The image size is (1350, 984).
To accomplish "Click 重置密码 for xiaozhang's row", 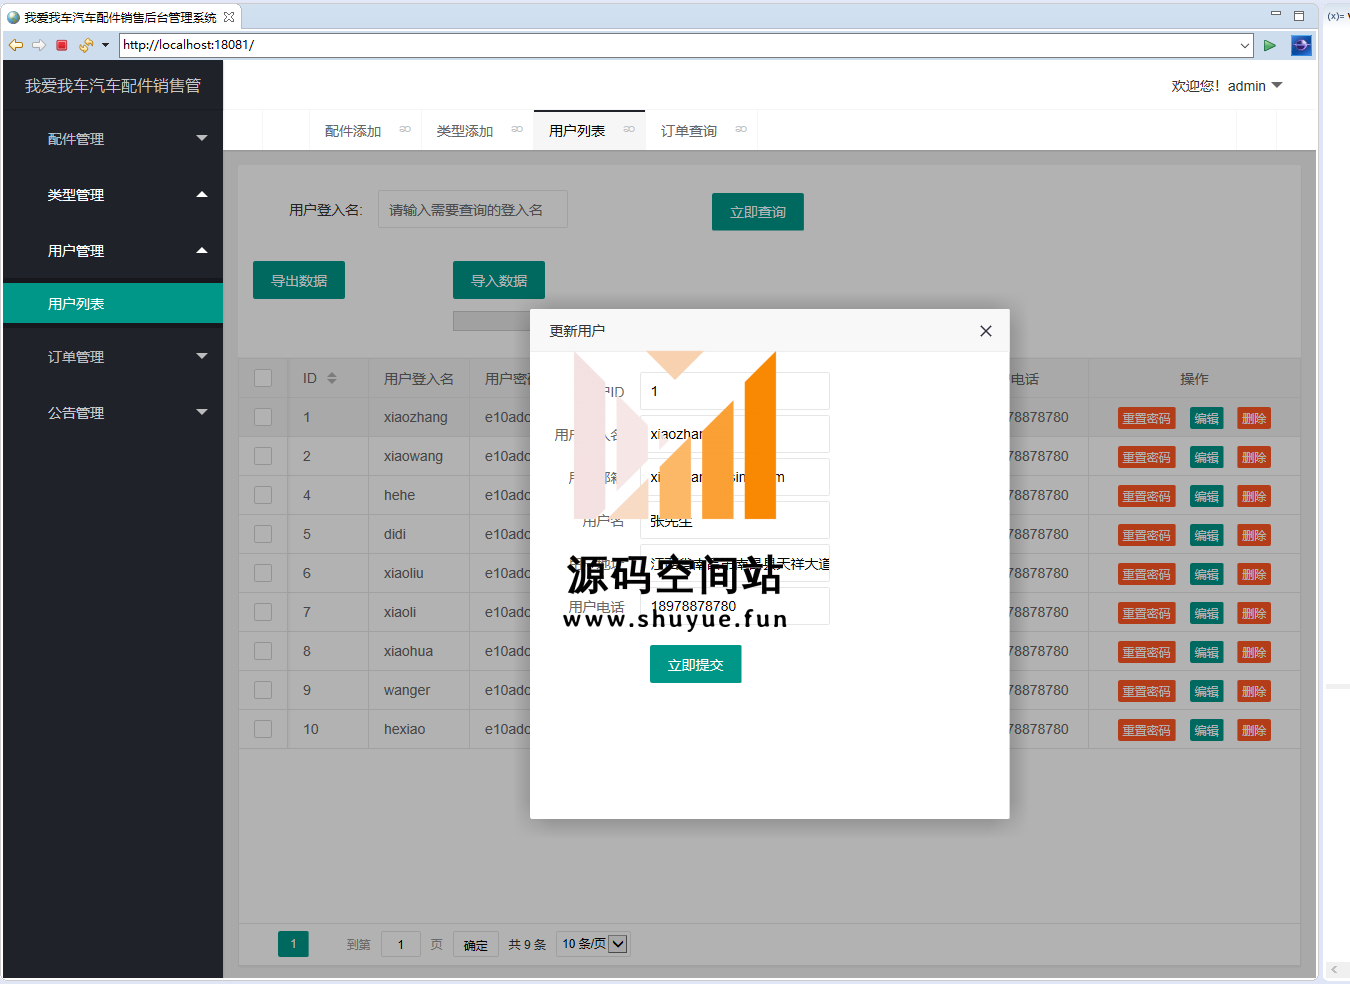I will tap(1146, 418).
